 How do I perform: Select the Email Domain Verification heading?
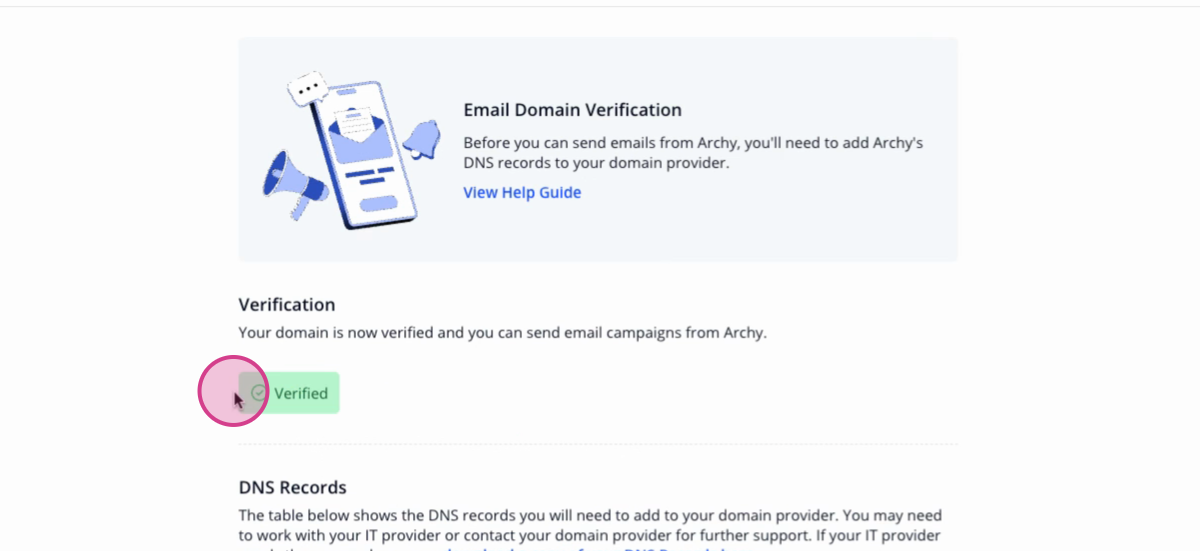572,110
